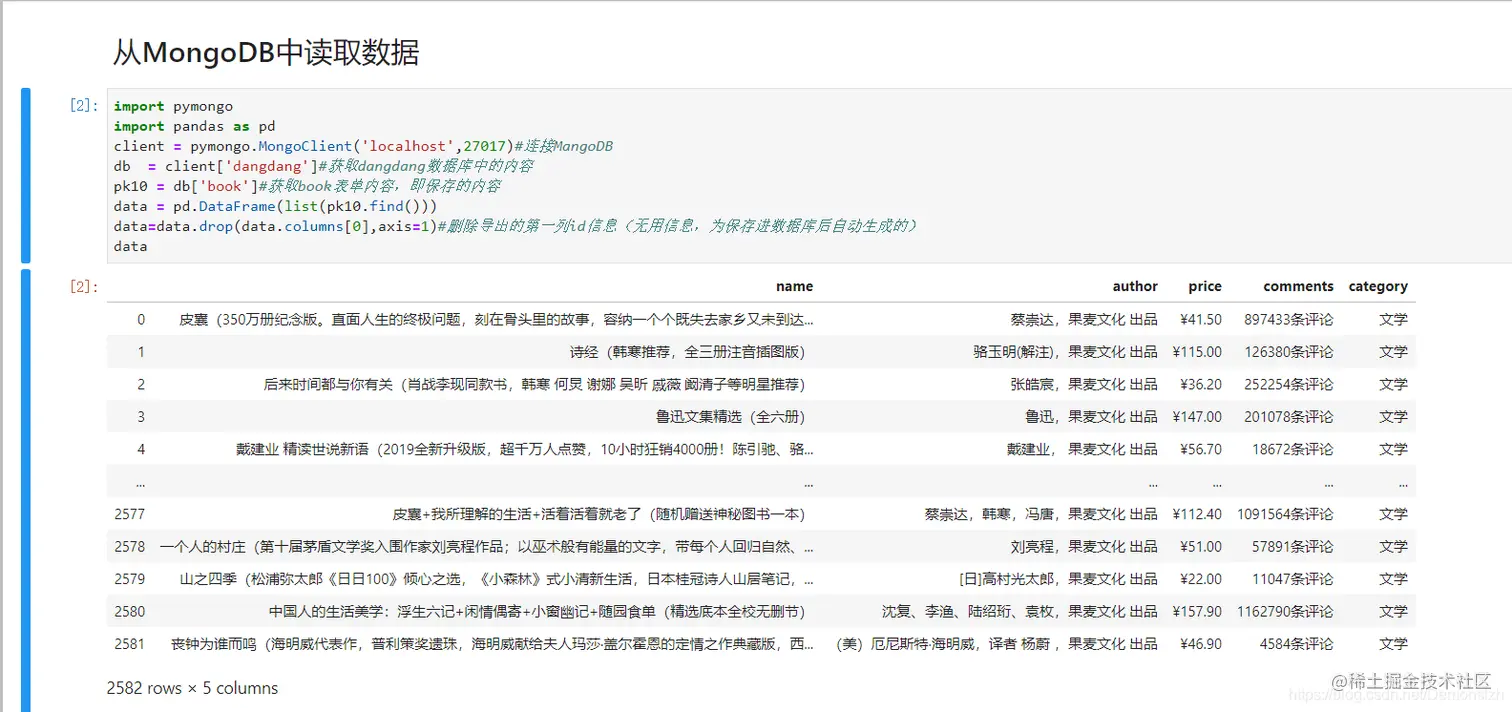Click row index 2577 in the table
The width and height of the screenshot is (1512, 712).
(130, 514)
